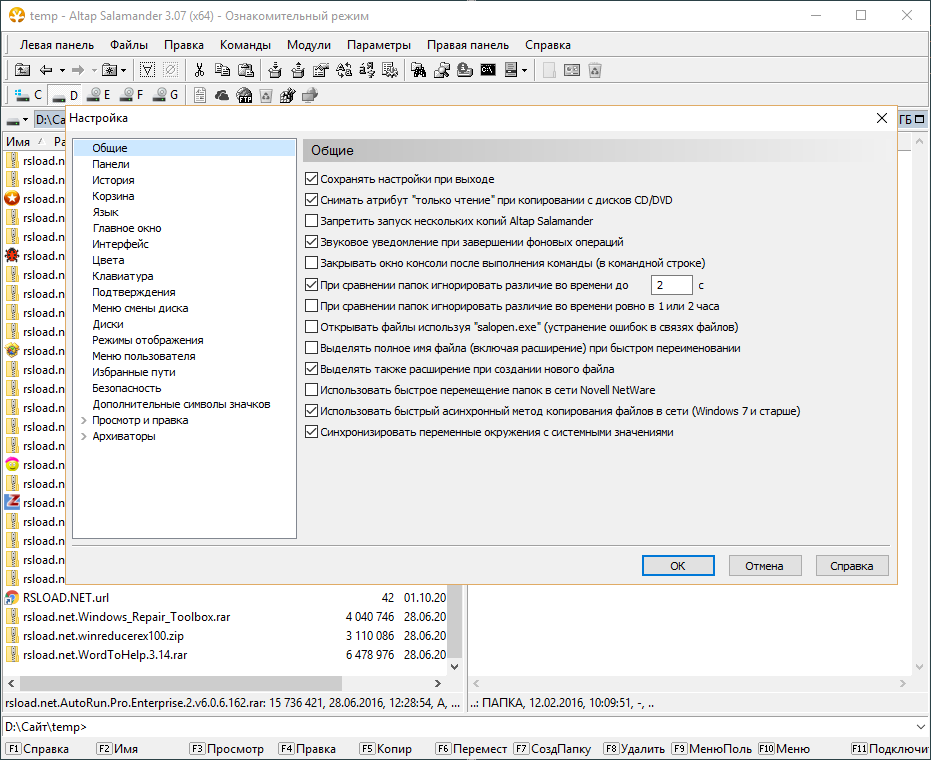Click the Unpack archive icon
This screenshot has width=931, height=760.
(x=297, y=70)
